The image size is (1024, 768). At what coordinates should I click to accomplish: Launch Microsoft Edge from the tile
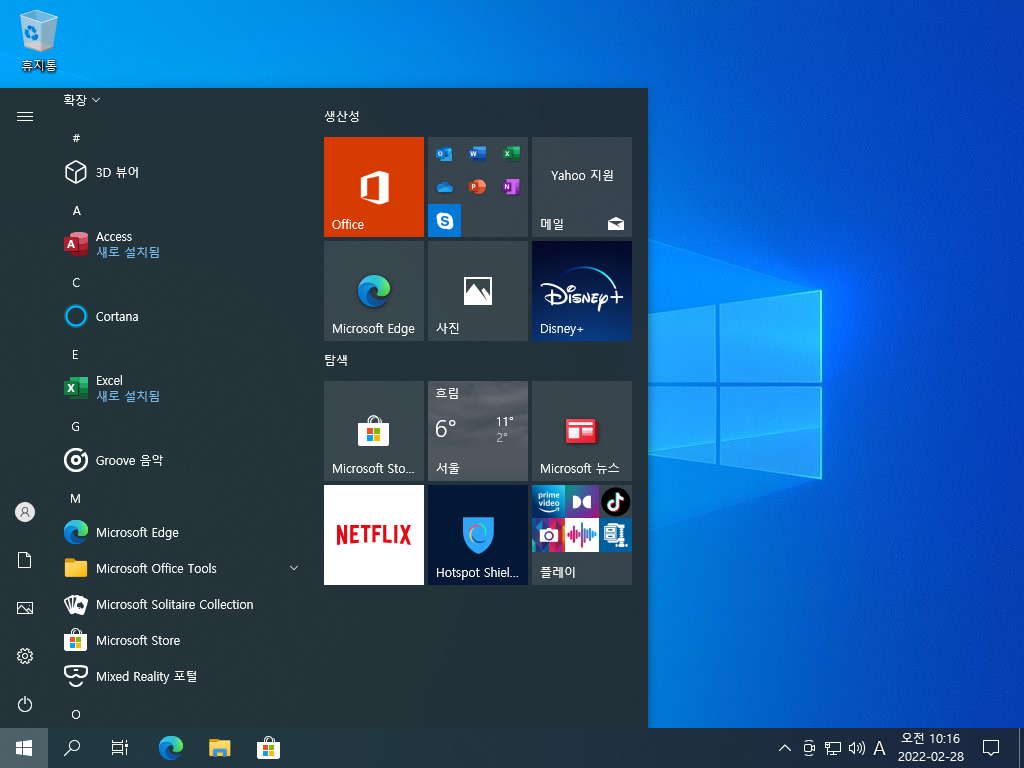click(x=374, y=291)
